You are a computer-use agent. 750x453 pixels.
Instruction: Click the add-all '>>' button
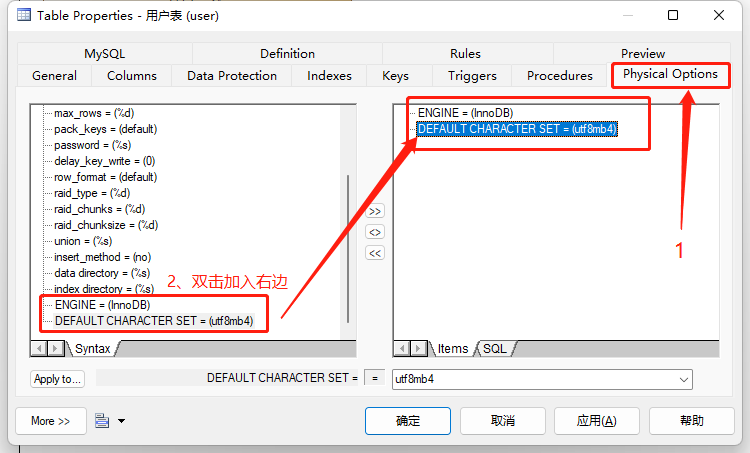click(375, 211)
